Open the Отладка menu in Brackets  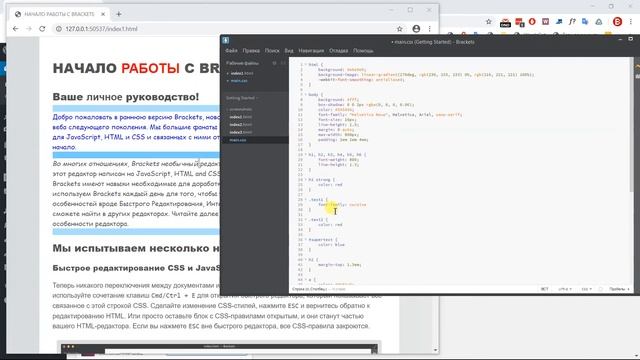pos(338,51)
